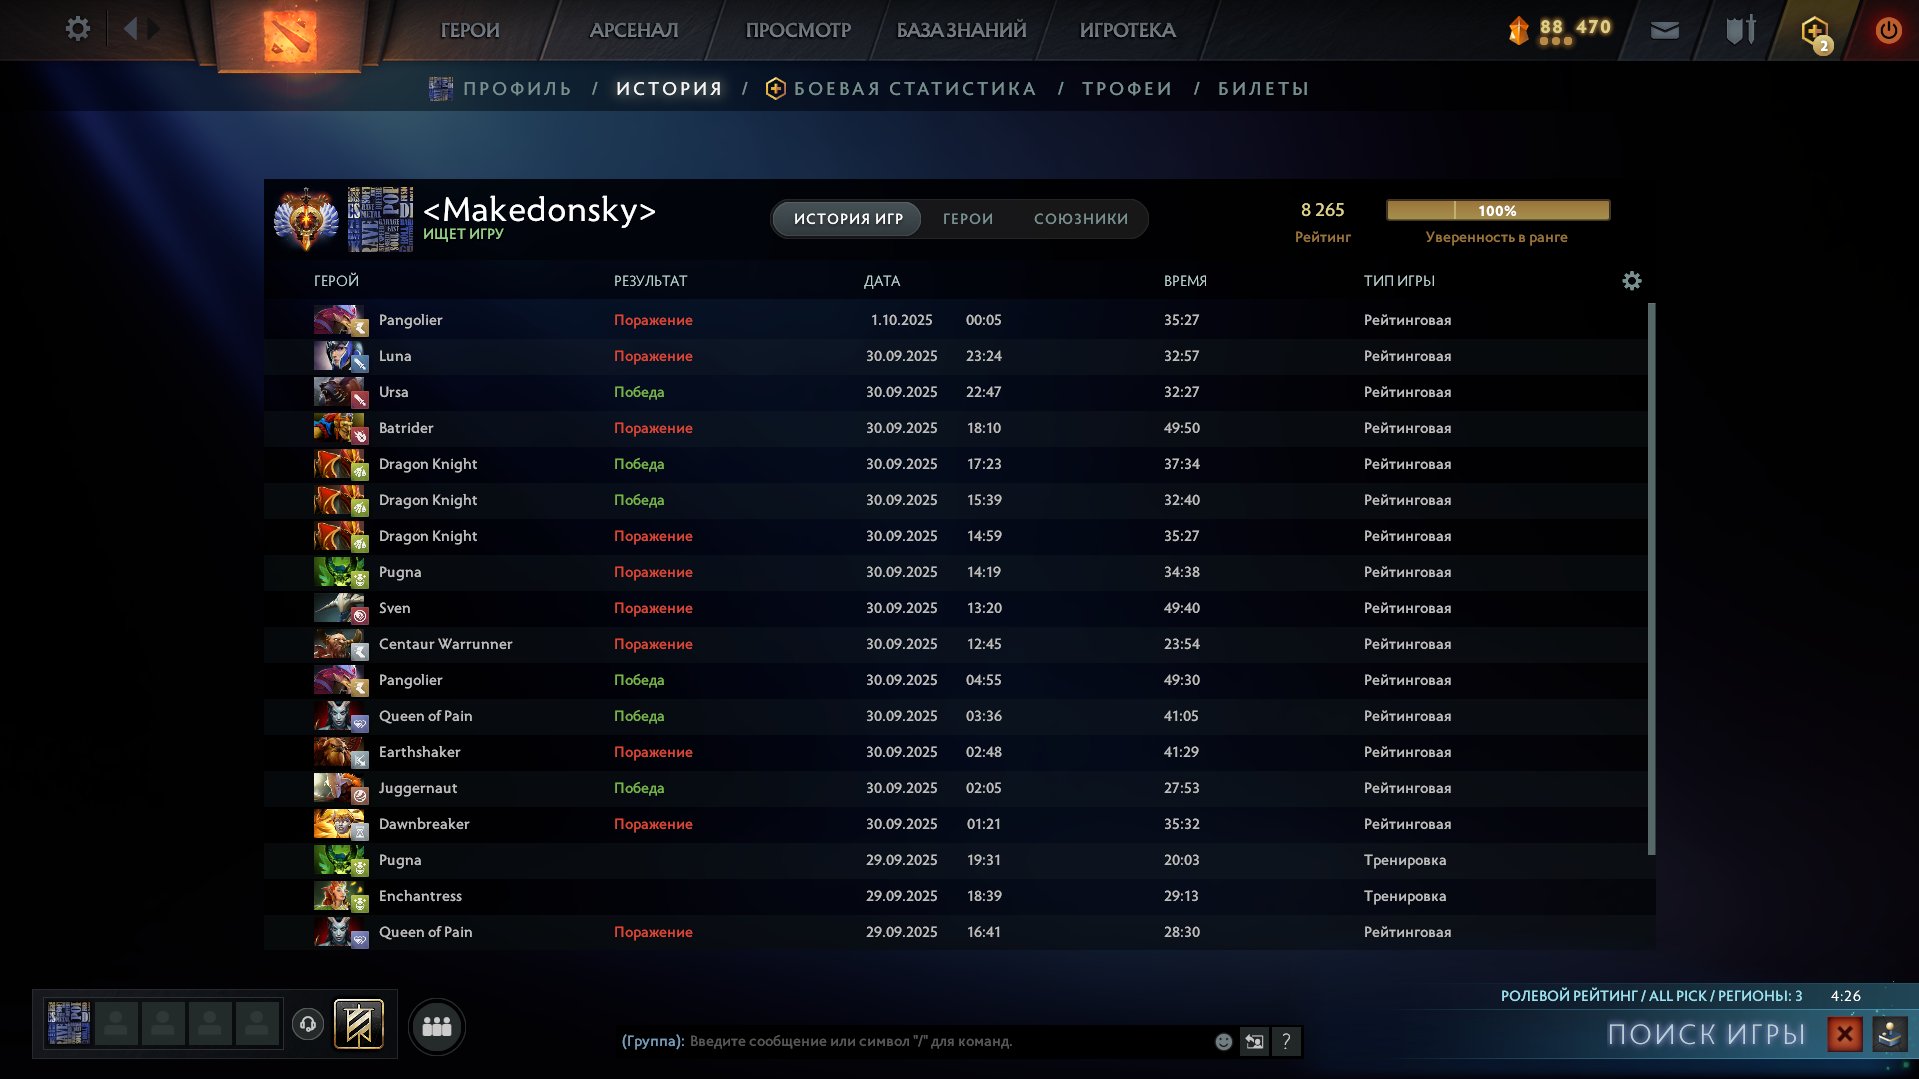This screenshot has width=1919, height=1079.
Task: Open the Dota Plus icon with notification badge
Action: (x=1814, y=30)
